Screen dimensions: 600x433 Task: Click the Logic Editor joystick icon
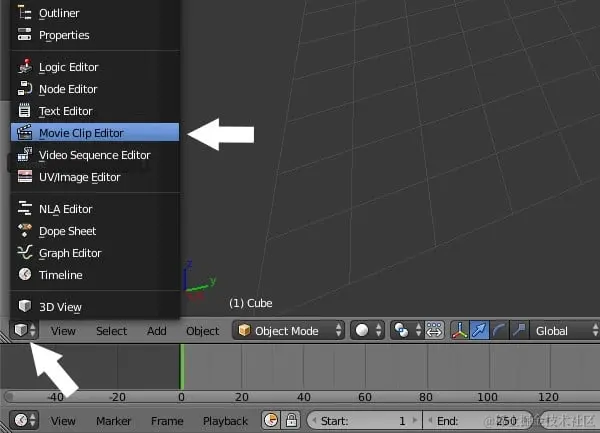(x=25, y=66)
